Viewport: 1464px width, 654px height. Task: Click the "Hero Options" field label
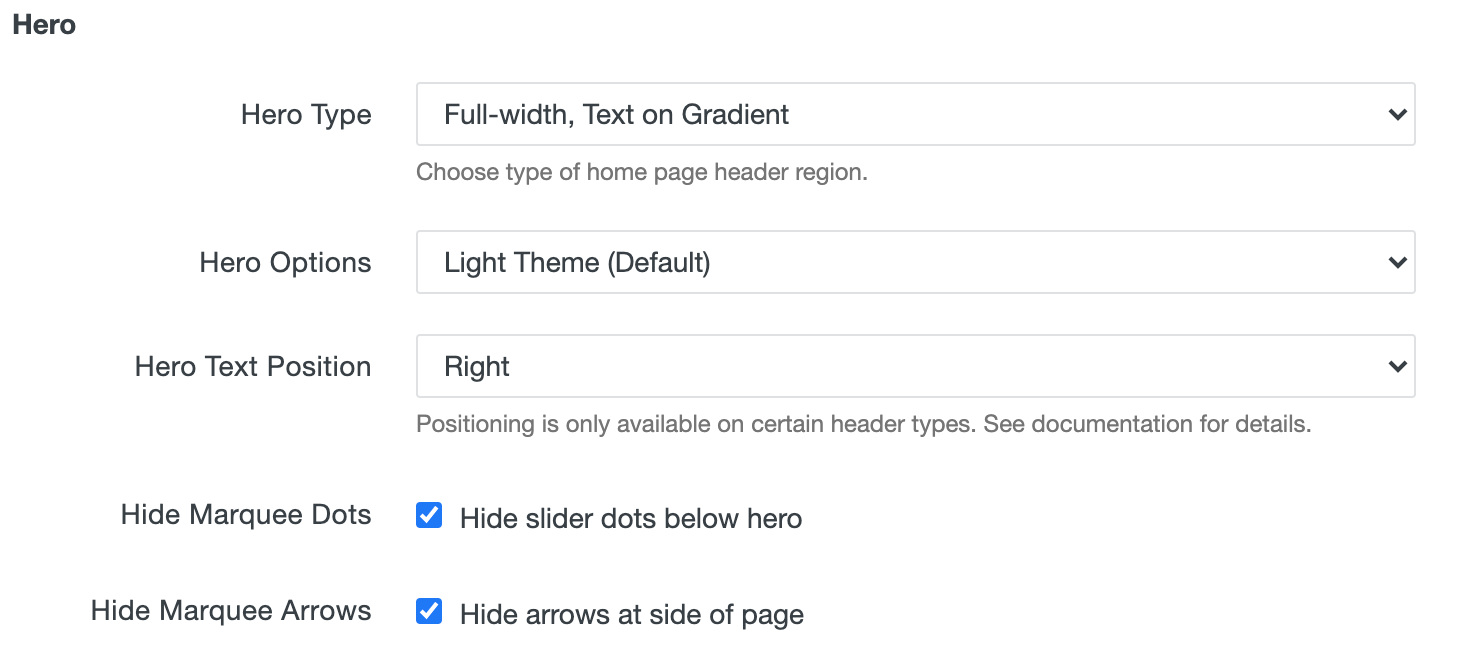pyautogui.click(x=285, y=263)
